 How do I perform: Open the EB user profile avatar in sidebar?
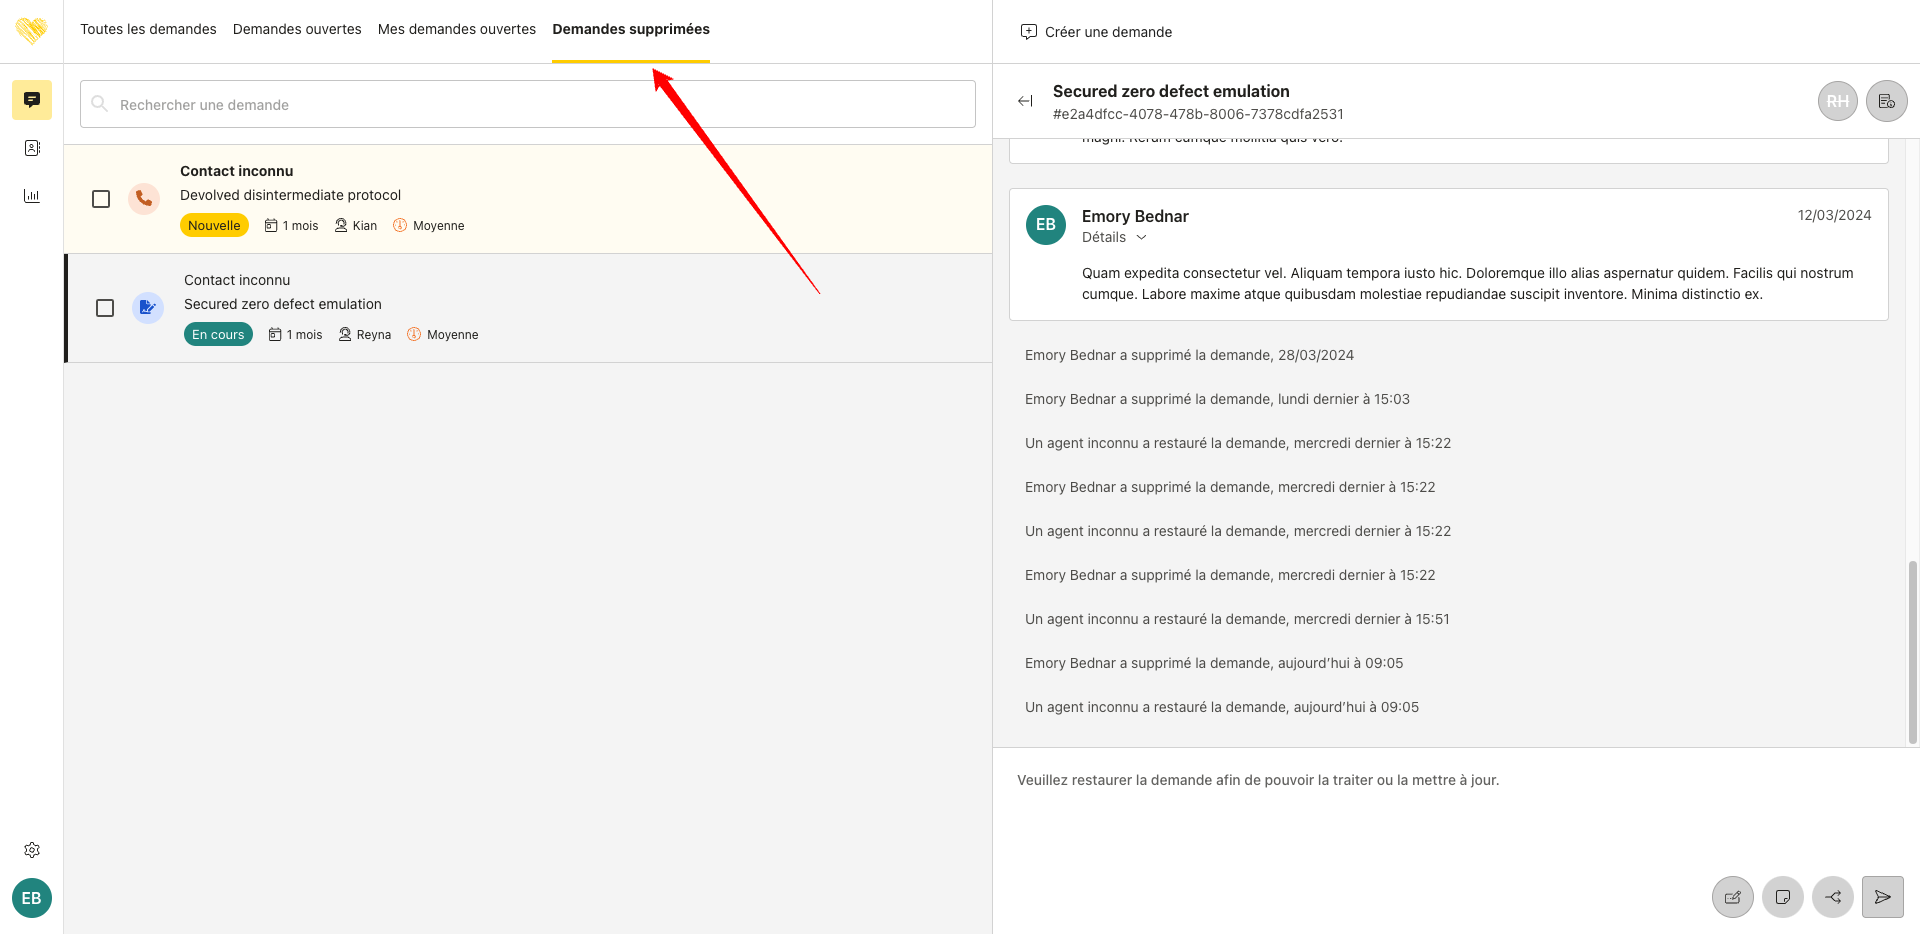32,898
